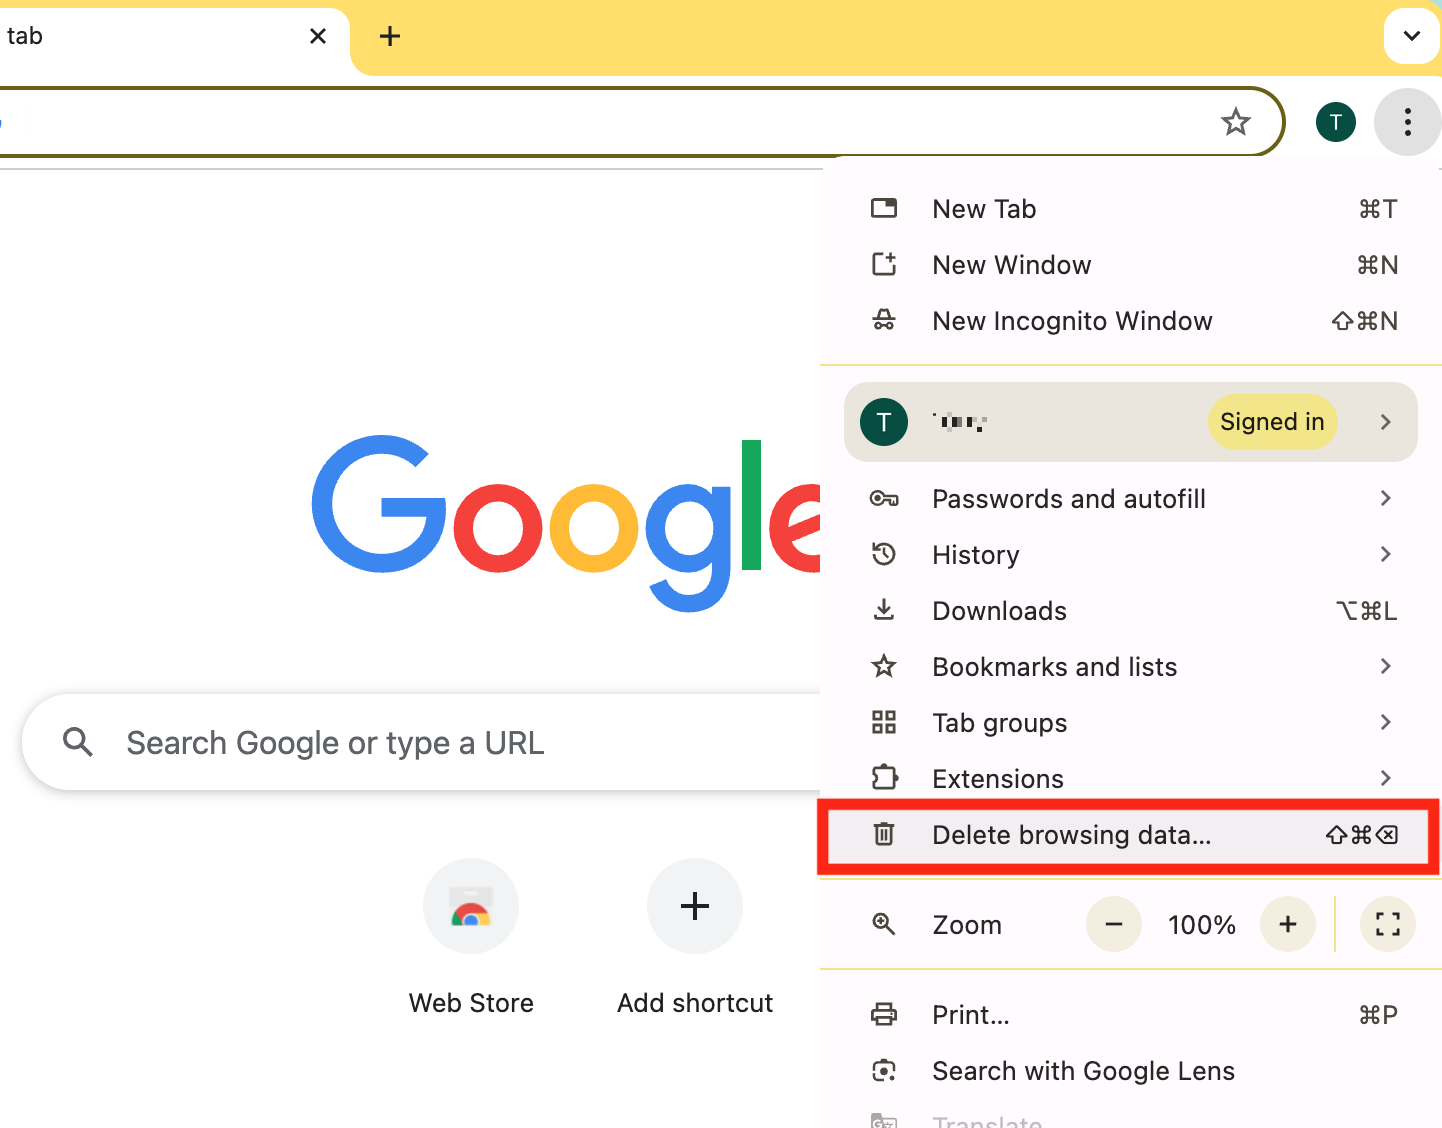1442x1128 pixels.
Task: Click the Add shortcut plus icon
Action: 694,906
